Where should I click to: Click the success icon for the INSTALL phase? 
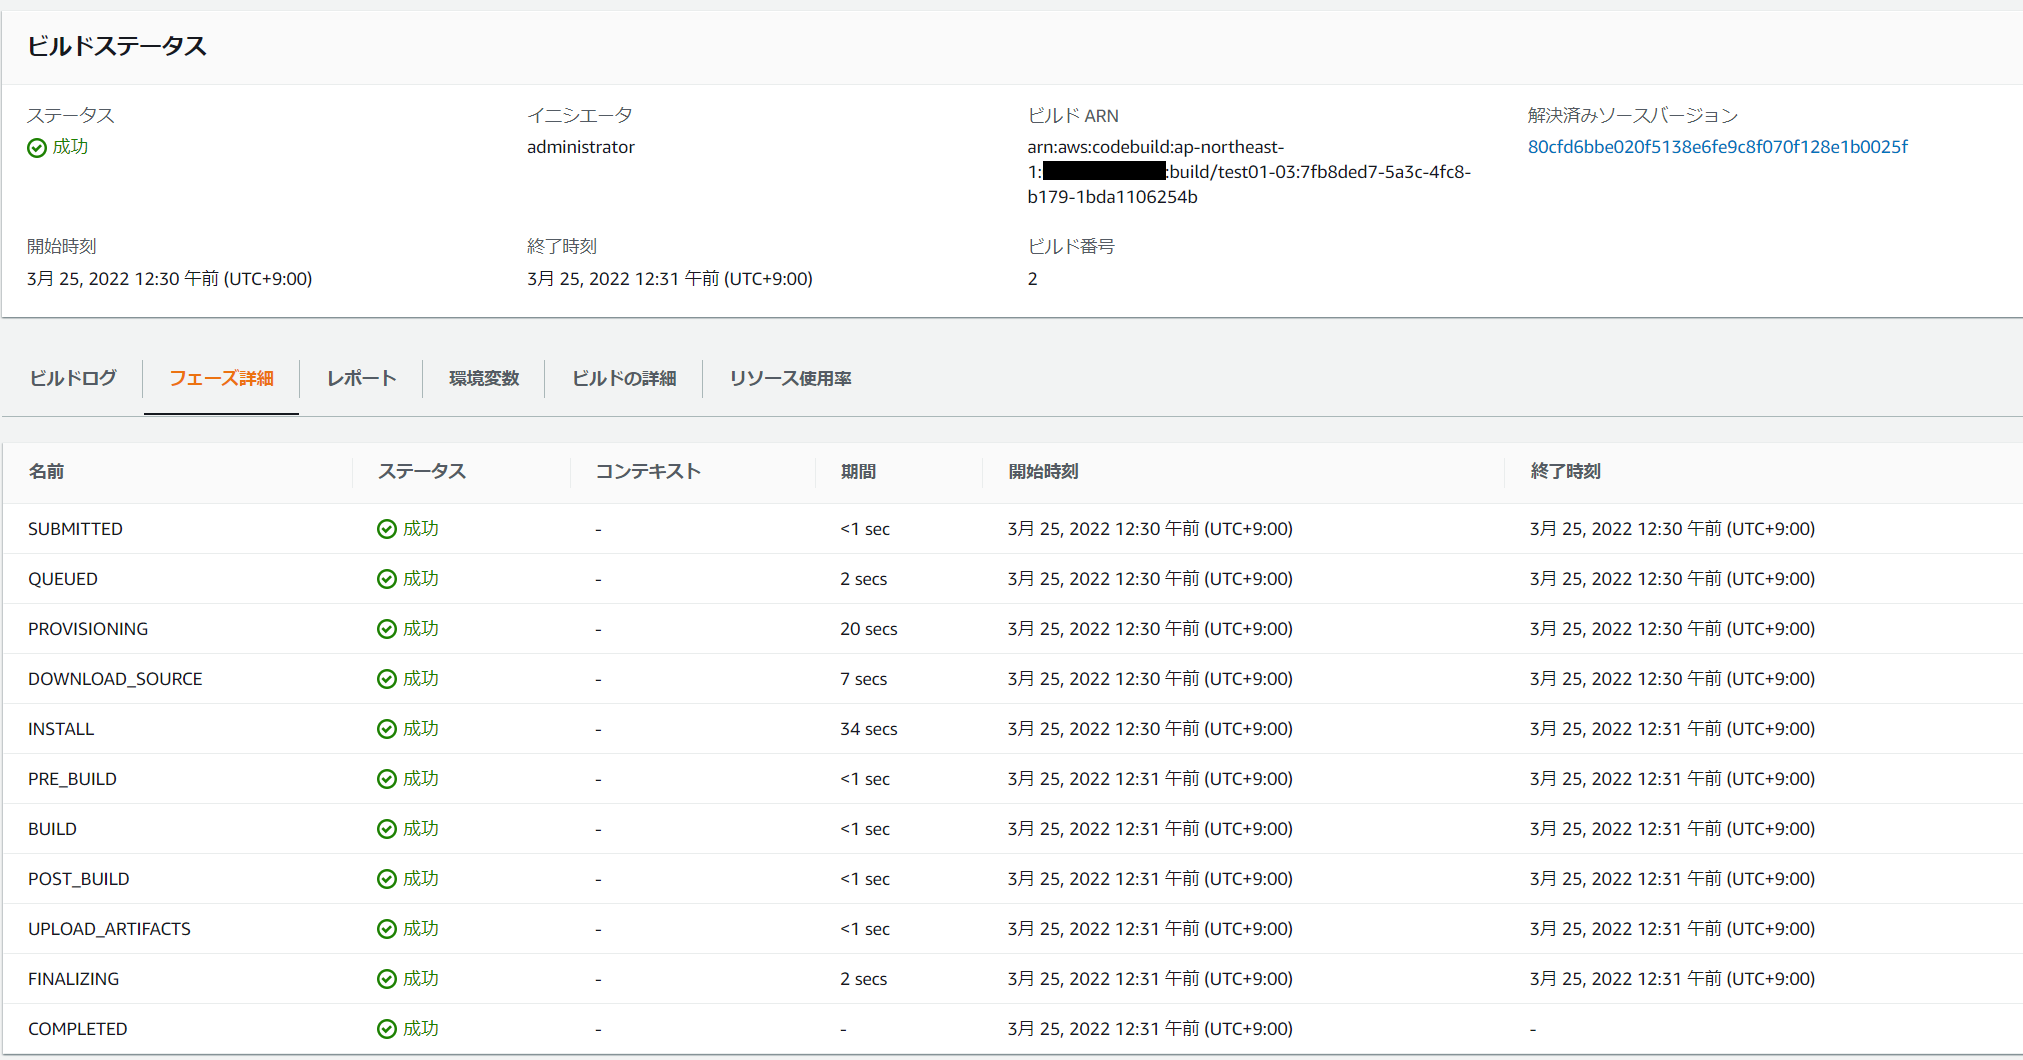point(386,728)
